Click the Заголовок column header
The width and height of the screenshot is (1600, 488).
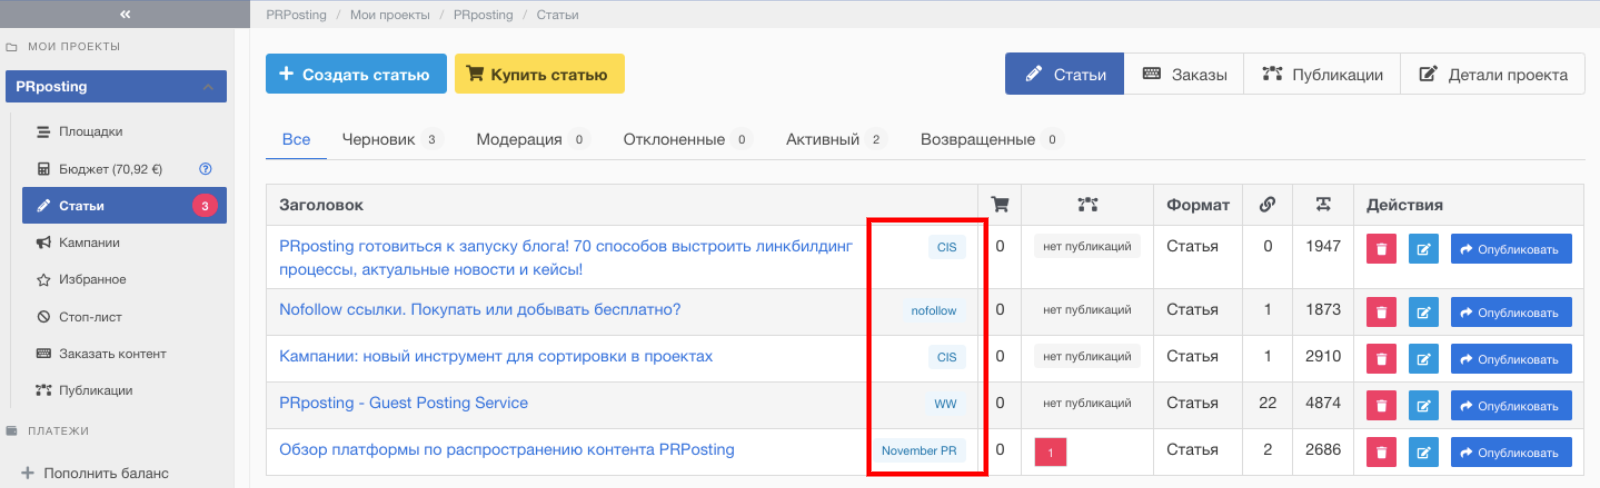point(321,205)
